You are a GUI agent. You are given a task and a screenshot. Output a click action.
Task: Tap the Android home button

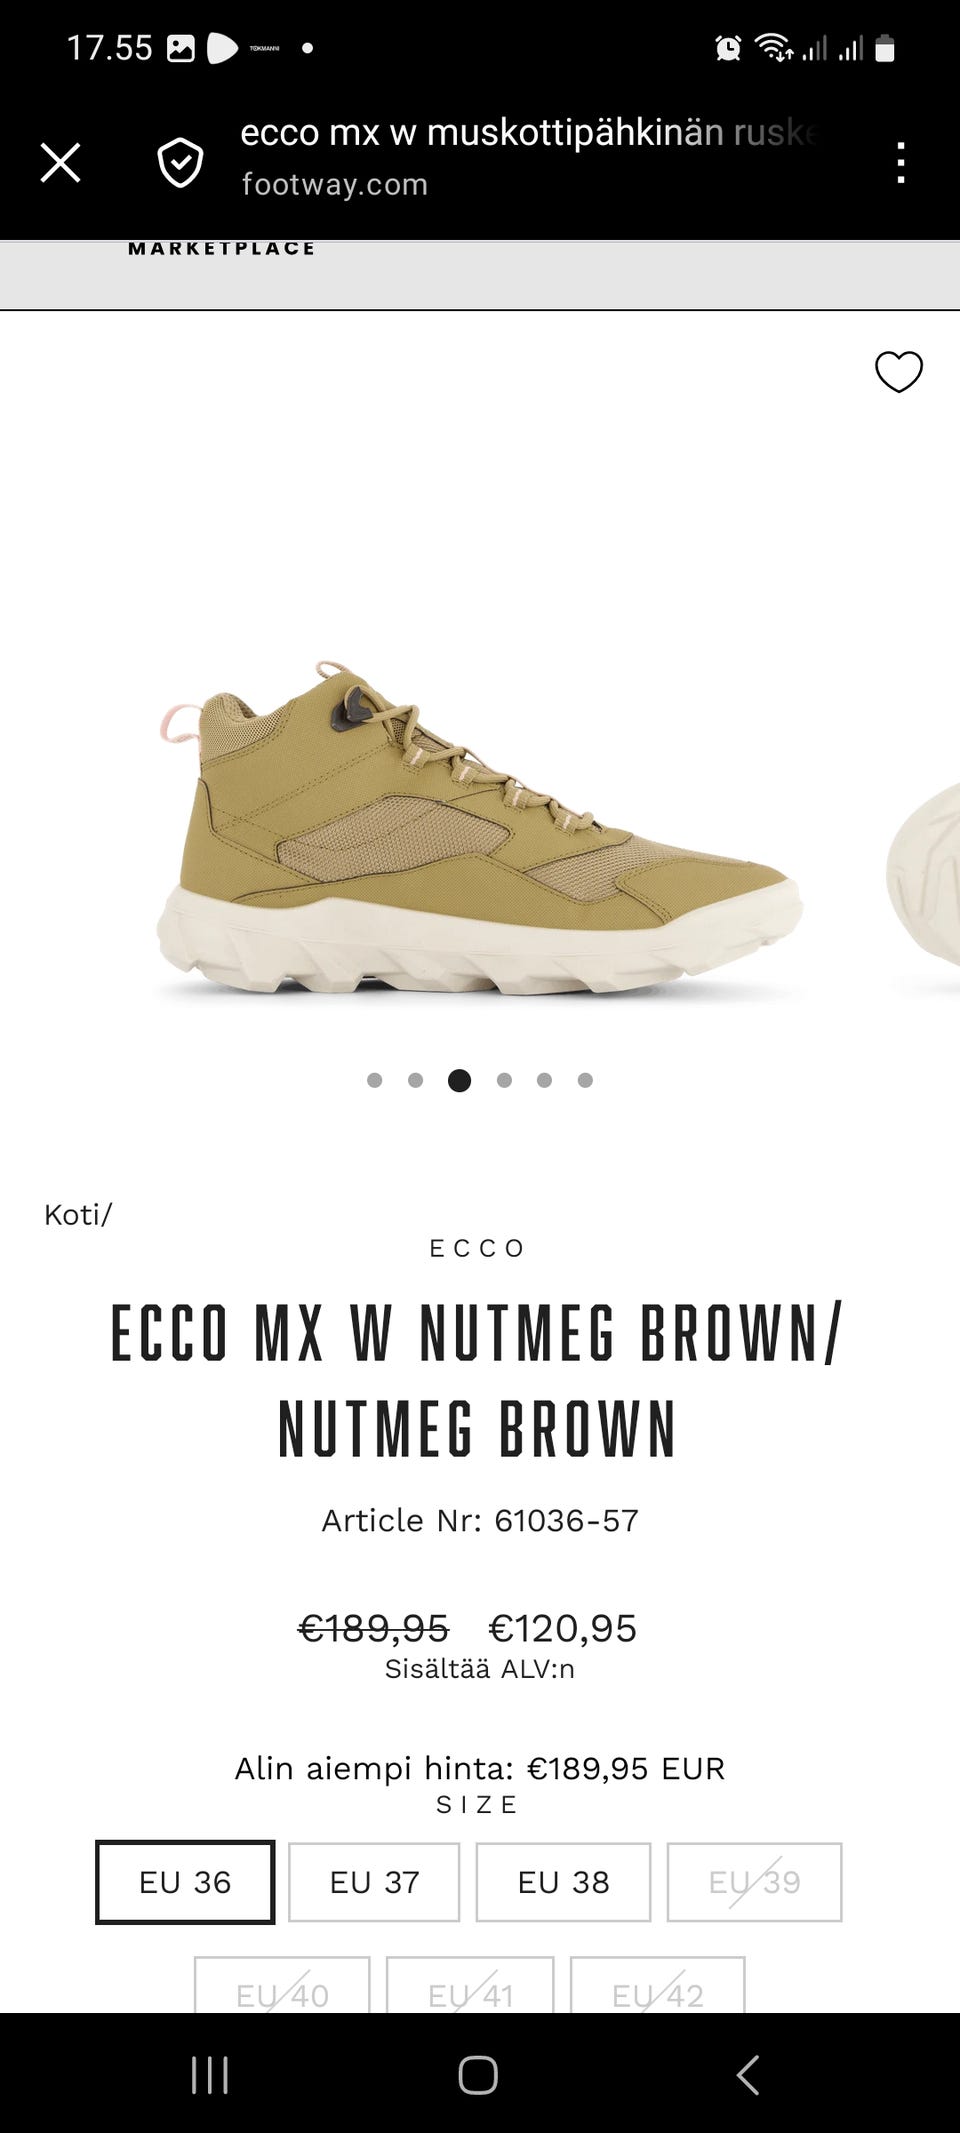click(x=478, y=2074)
